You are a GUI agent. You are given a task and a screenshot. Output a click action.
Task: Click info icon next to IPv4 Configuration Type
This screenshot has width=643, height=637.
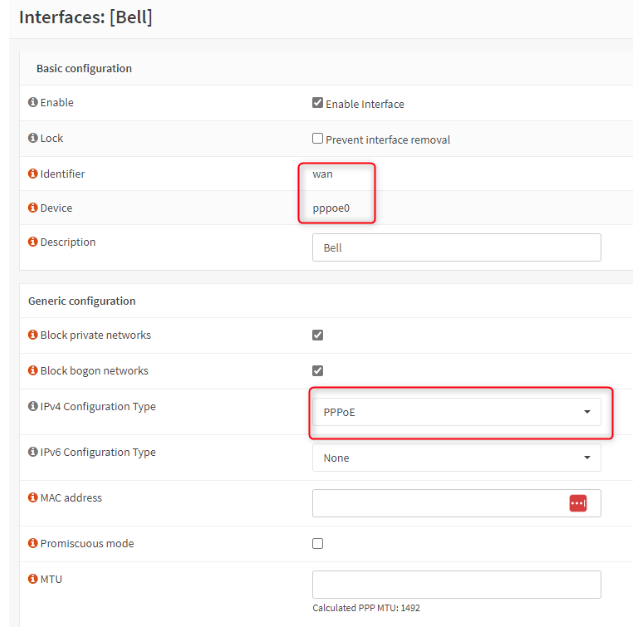33,406
